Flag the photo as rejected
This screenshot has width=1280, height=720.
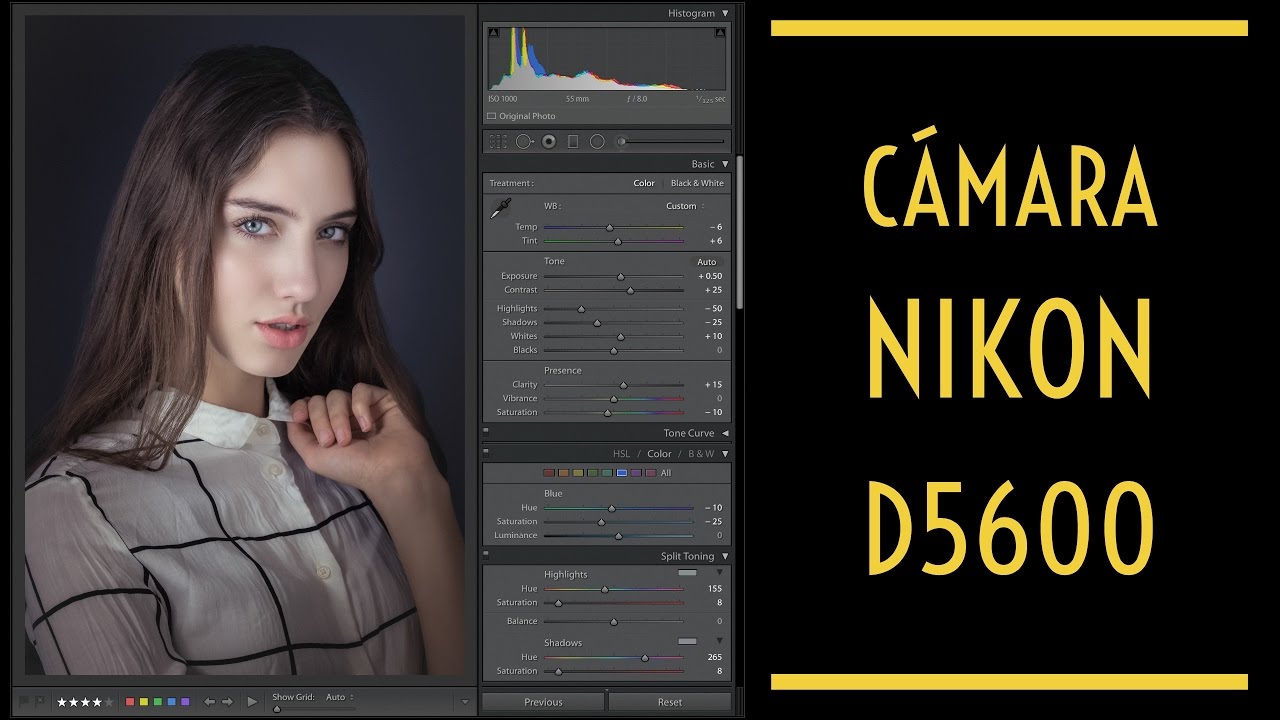[40, 702]
